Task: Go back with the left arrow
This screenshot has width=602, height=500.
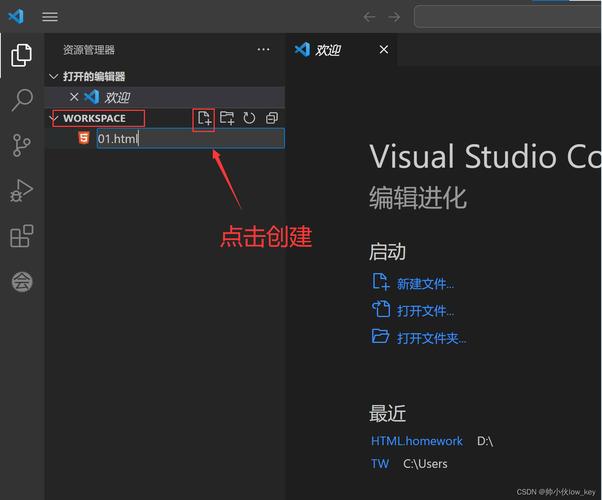Action: 369,17
